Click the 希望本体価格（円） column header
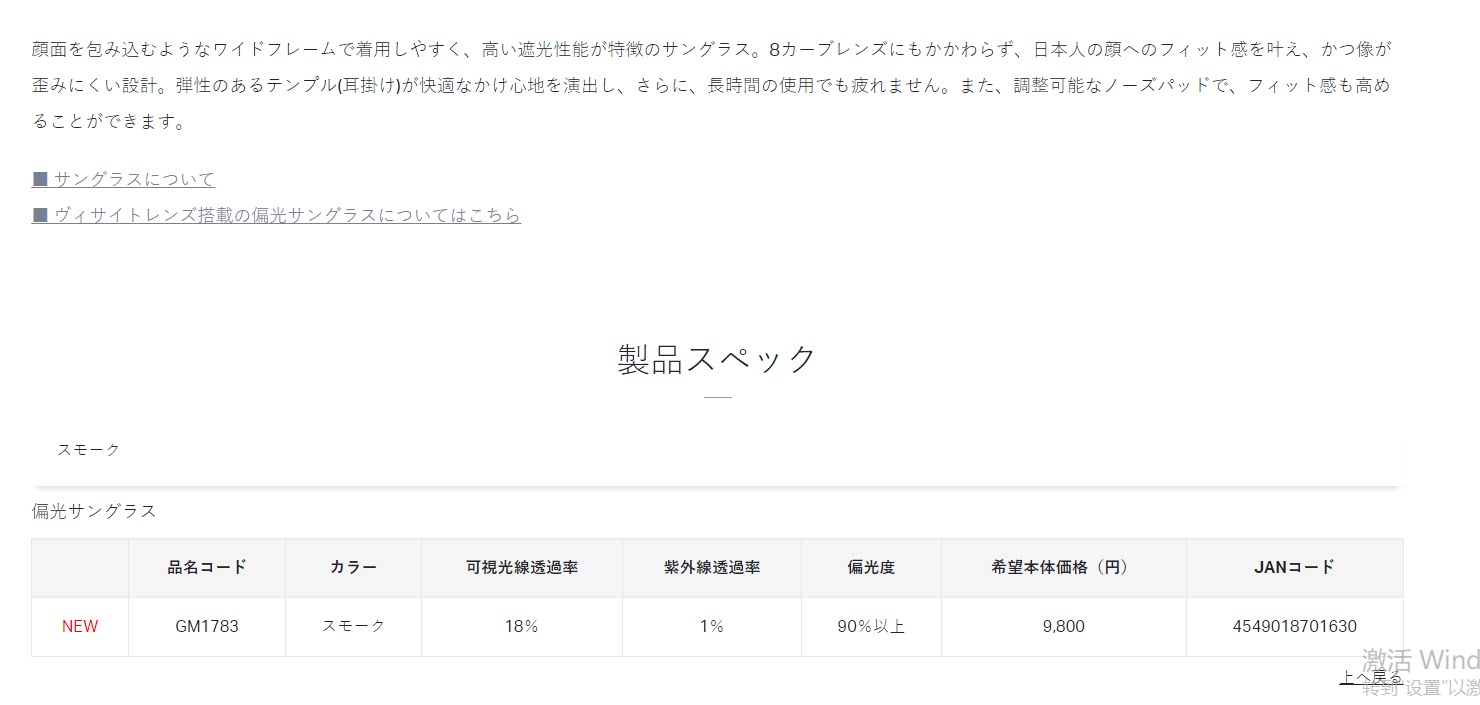The width and height of the screenshot is (1480, 705). tap(1063, 567)
